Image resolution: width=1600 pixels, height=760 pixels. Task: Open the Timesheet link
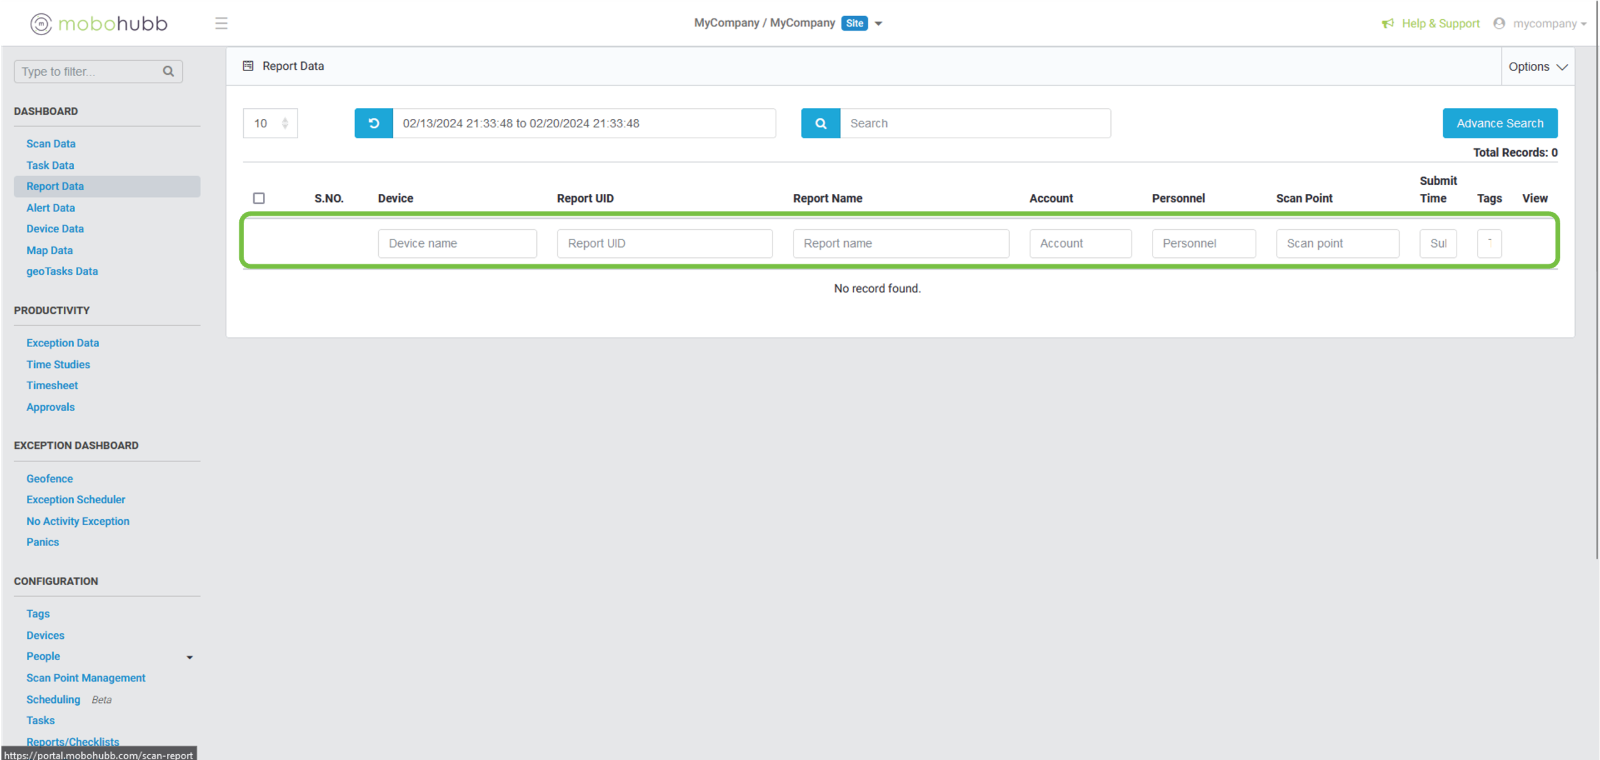52,386
